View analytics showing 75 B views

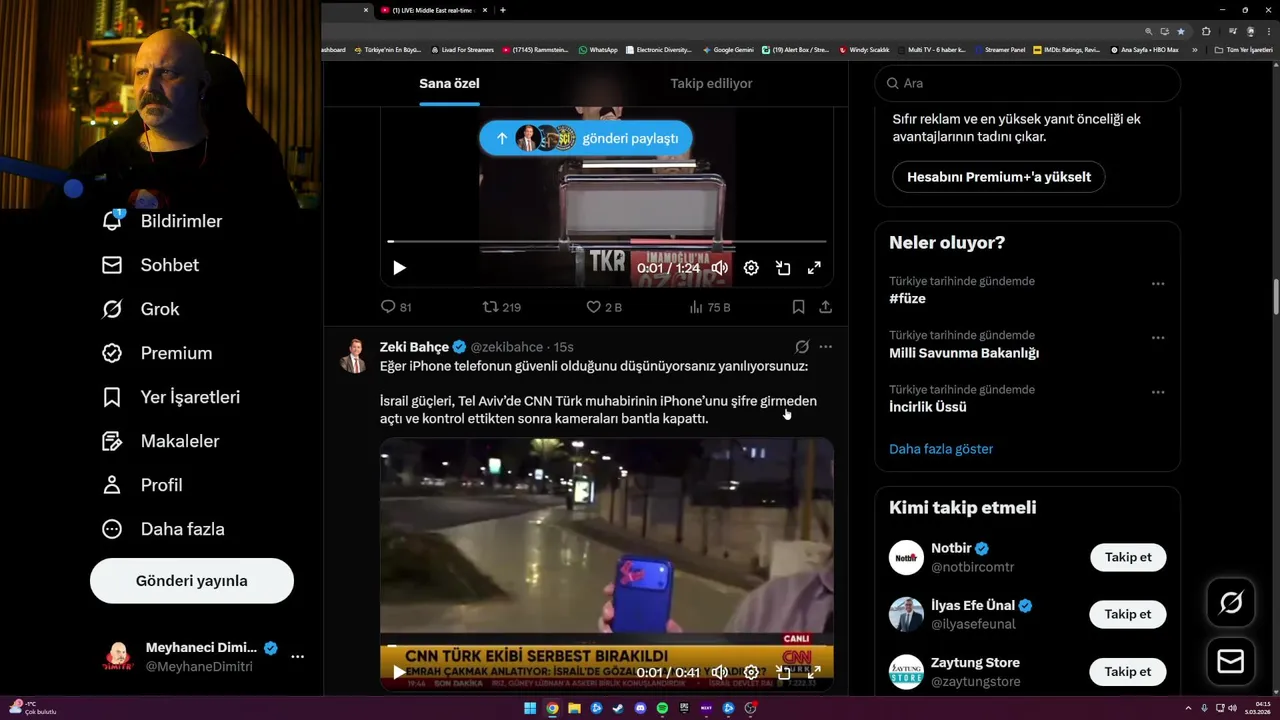click(710, 307)
